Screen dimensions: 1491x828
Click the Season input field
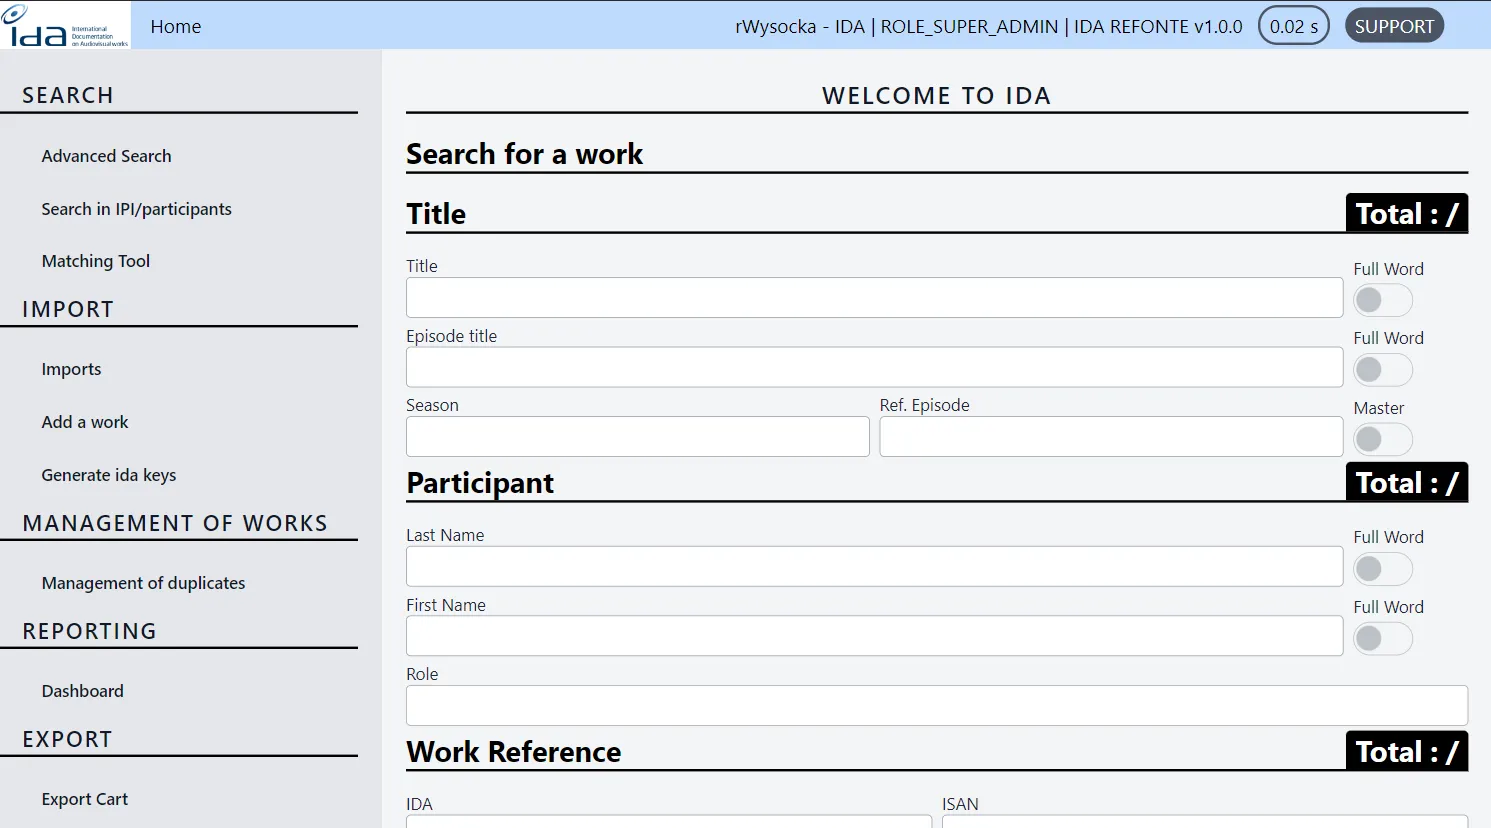coord(638,437)
